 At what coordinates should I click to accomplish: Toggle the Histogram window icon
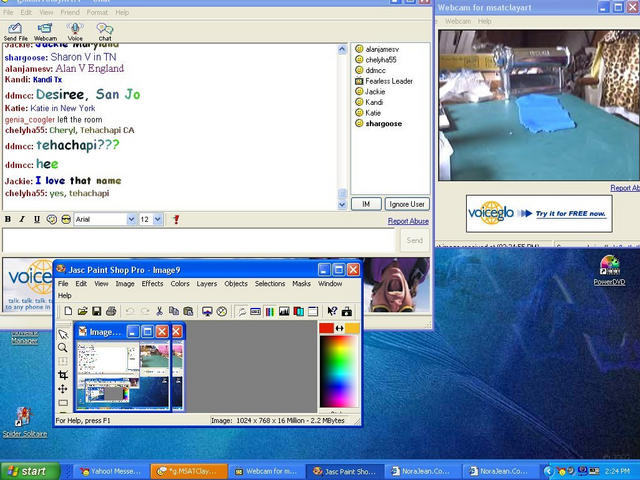(x=284, y=311)
